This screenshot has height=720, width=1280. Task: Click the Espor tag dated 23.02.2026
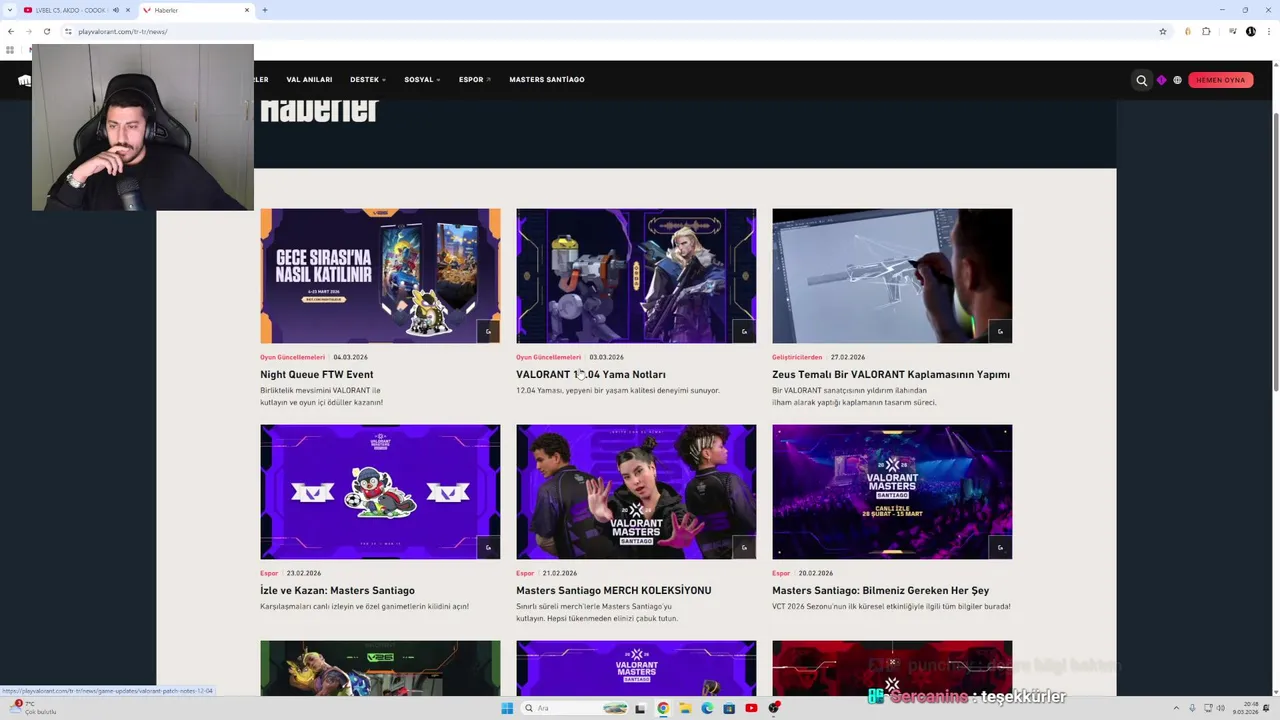[269, 573]
